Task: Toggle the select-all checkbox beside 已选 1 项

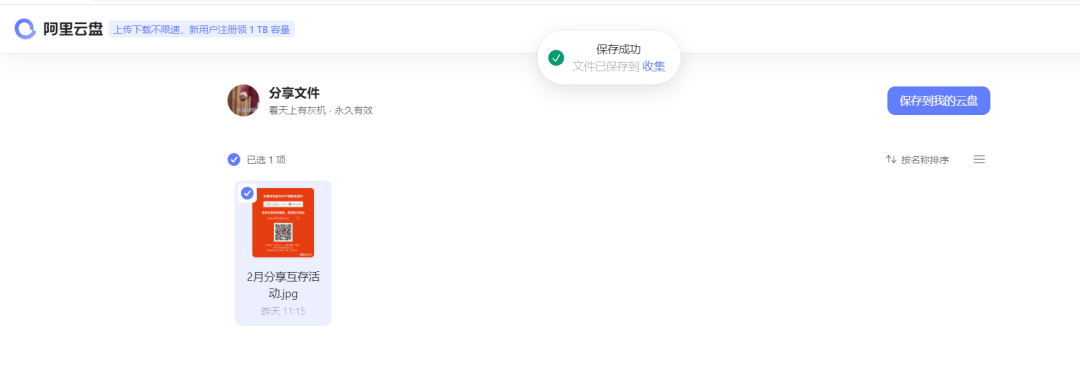Action: tap(234, 160)
